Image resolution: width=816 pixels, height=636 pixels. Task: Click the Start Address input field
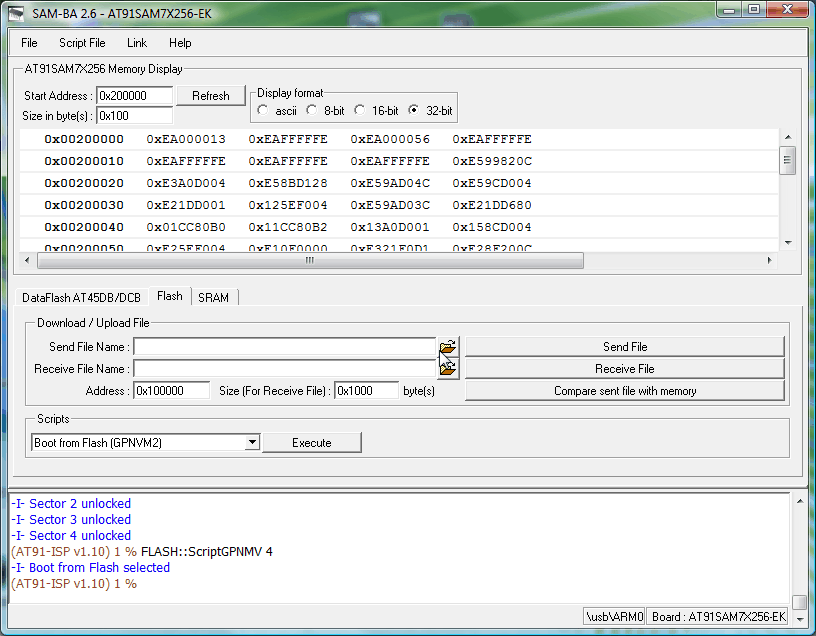tap(134, 96)
